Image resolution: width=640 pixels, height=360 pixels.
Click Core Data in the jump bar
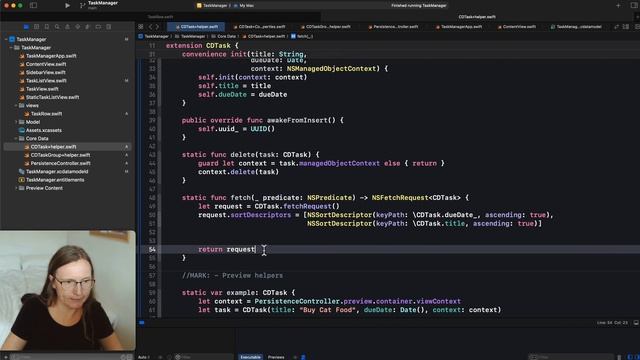[x=227, y=36]
